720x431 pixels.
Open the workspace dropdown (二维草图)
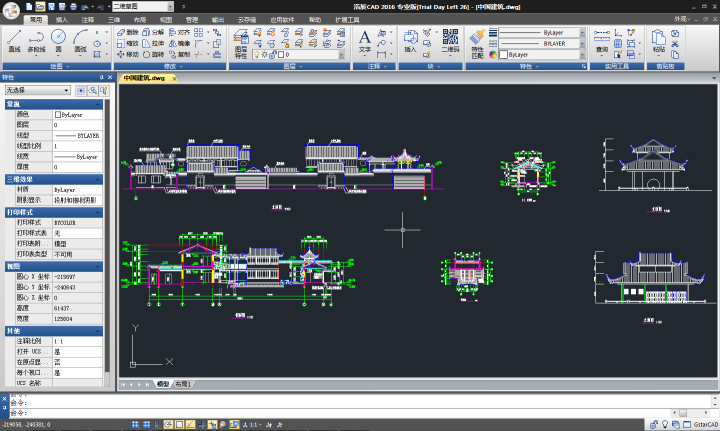143,6
